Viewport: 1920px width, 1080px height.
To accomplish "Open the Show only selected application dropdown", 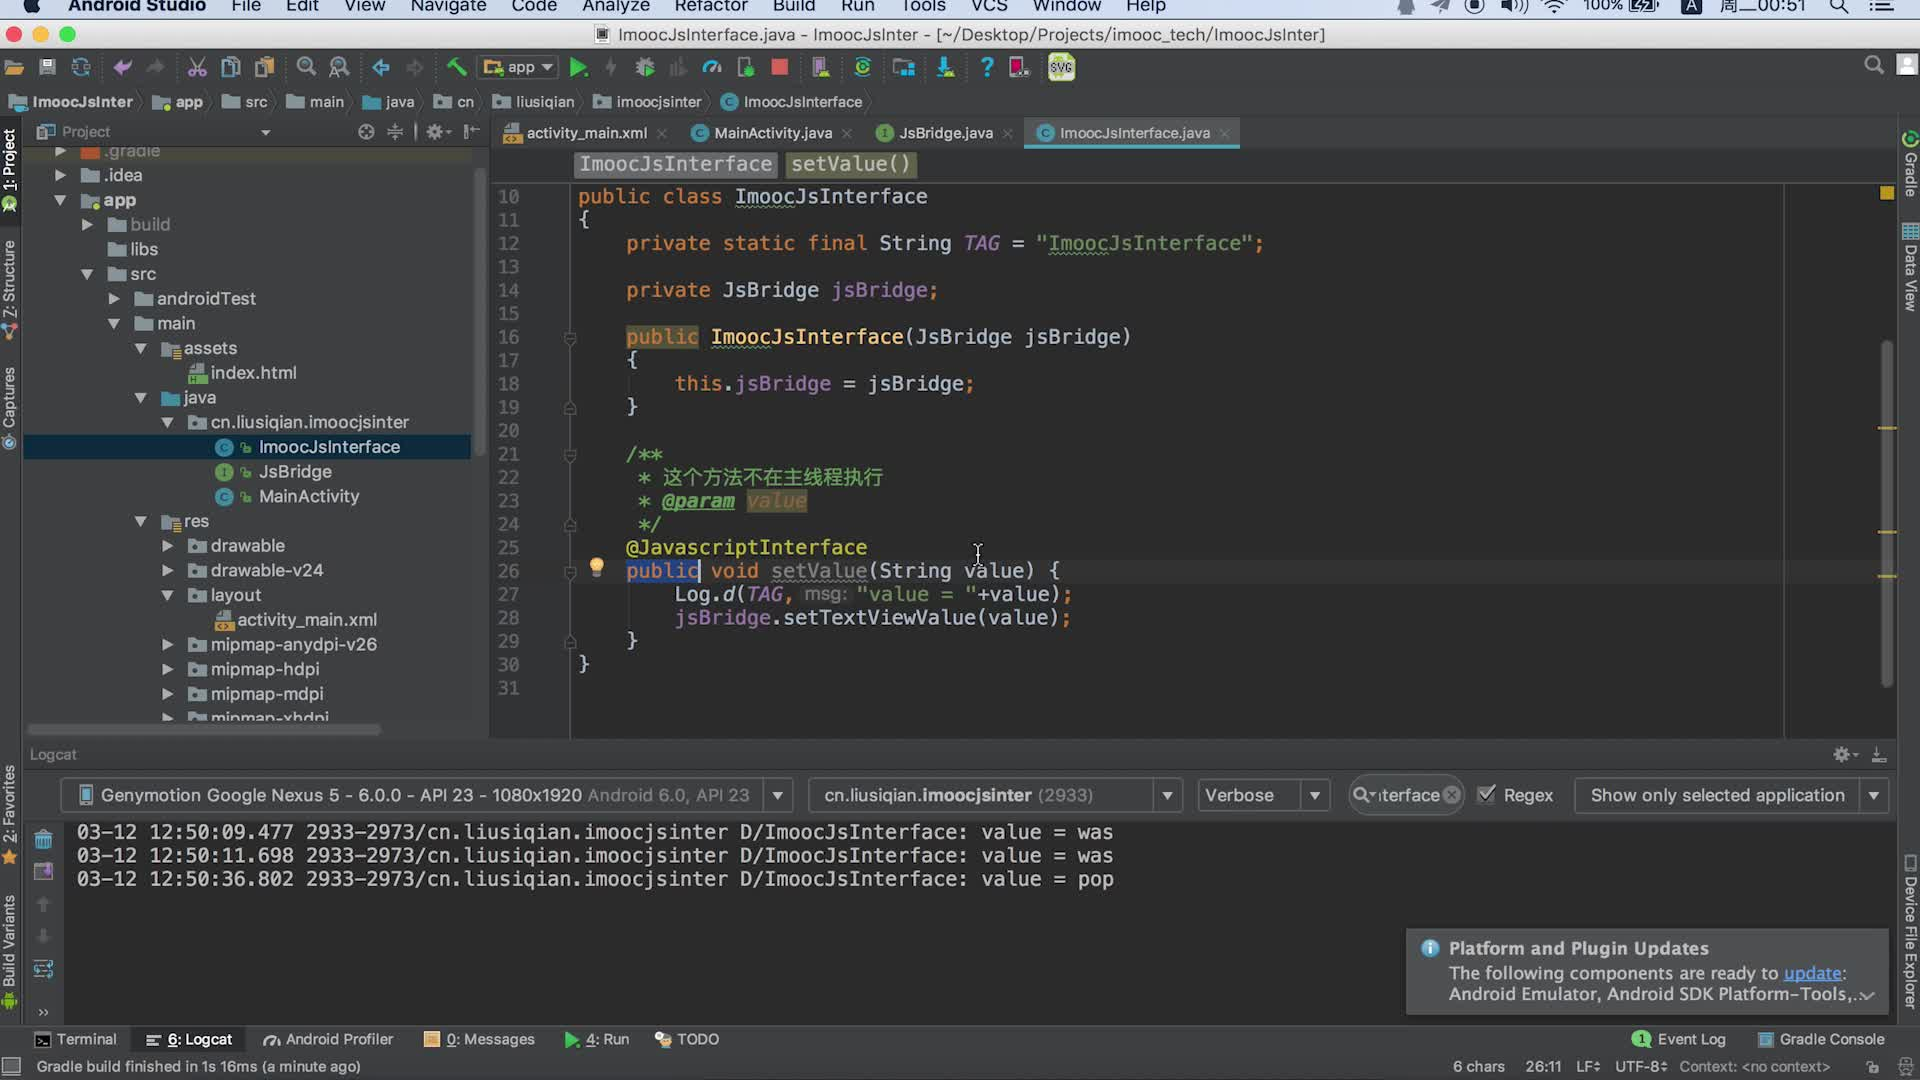I will point(1731,795).
